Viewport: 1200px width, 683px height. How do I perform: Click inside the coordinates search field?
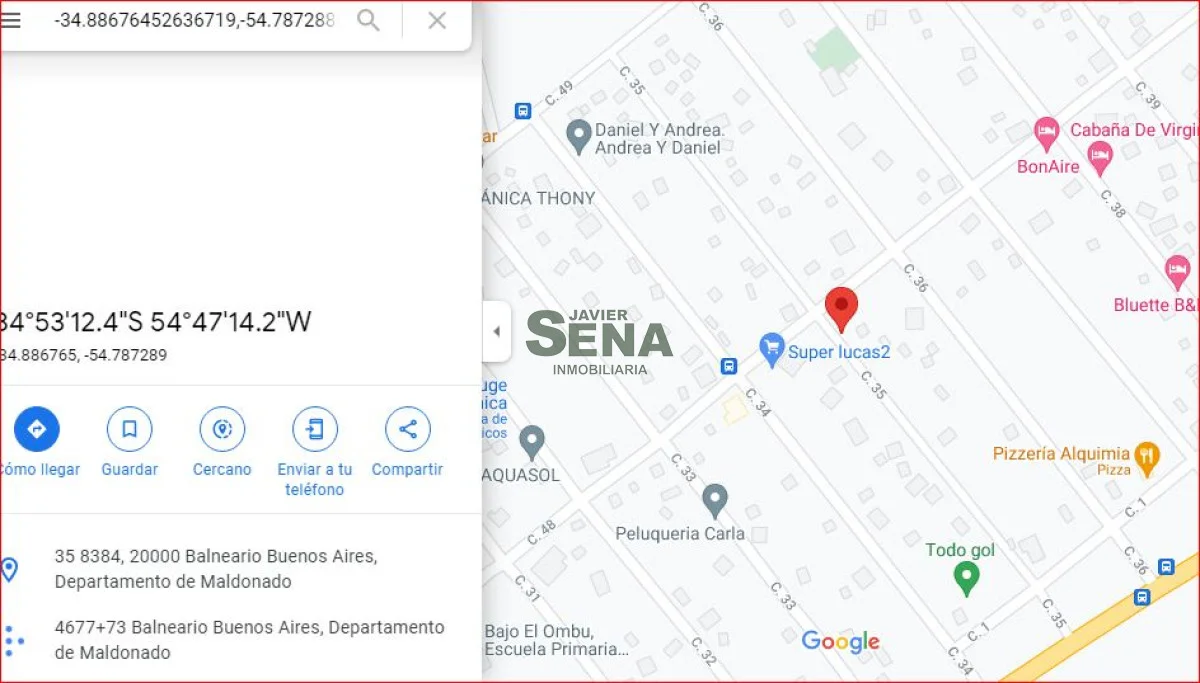pos(195,21)
